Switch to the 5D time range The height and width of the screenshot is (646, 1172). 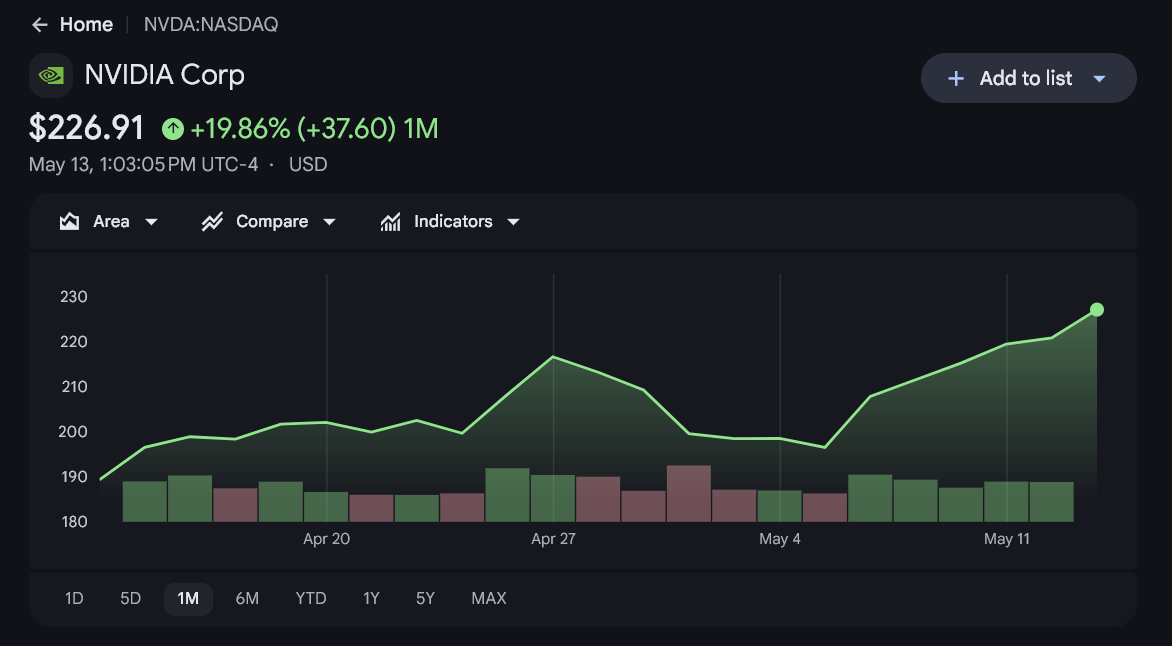click(131, 599)
